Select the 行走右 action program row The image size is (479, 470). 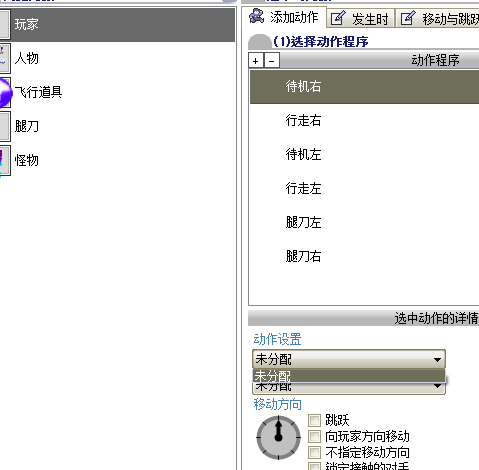coord(364,120)
